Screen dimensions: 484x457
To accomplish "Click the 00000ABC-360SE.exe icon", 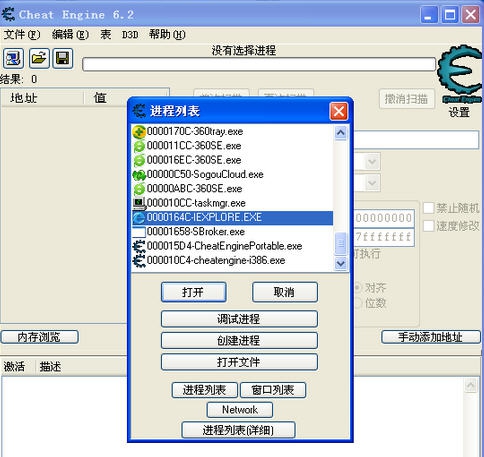I will 139,189.
